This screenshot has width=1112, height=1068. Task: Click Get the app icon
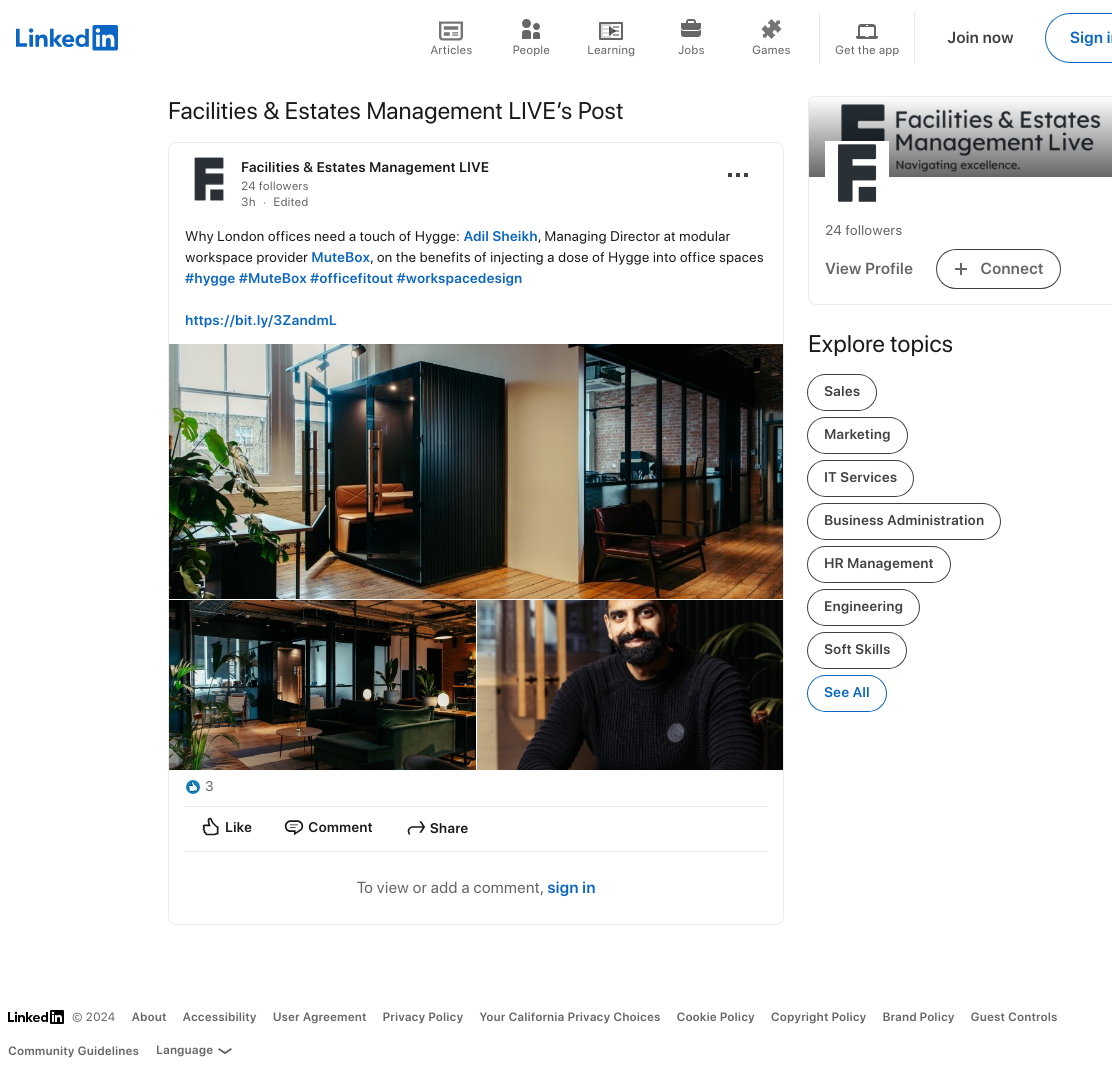point(867,38)
